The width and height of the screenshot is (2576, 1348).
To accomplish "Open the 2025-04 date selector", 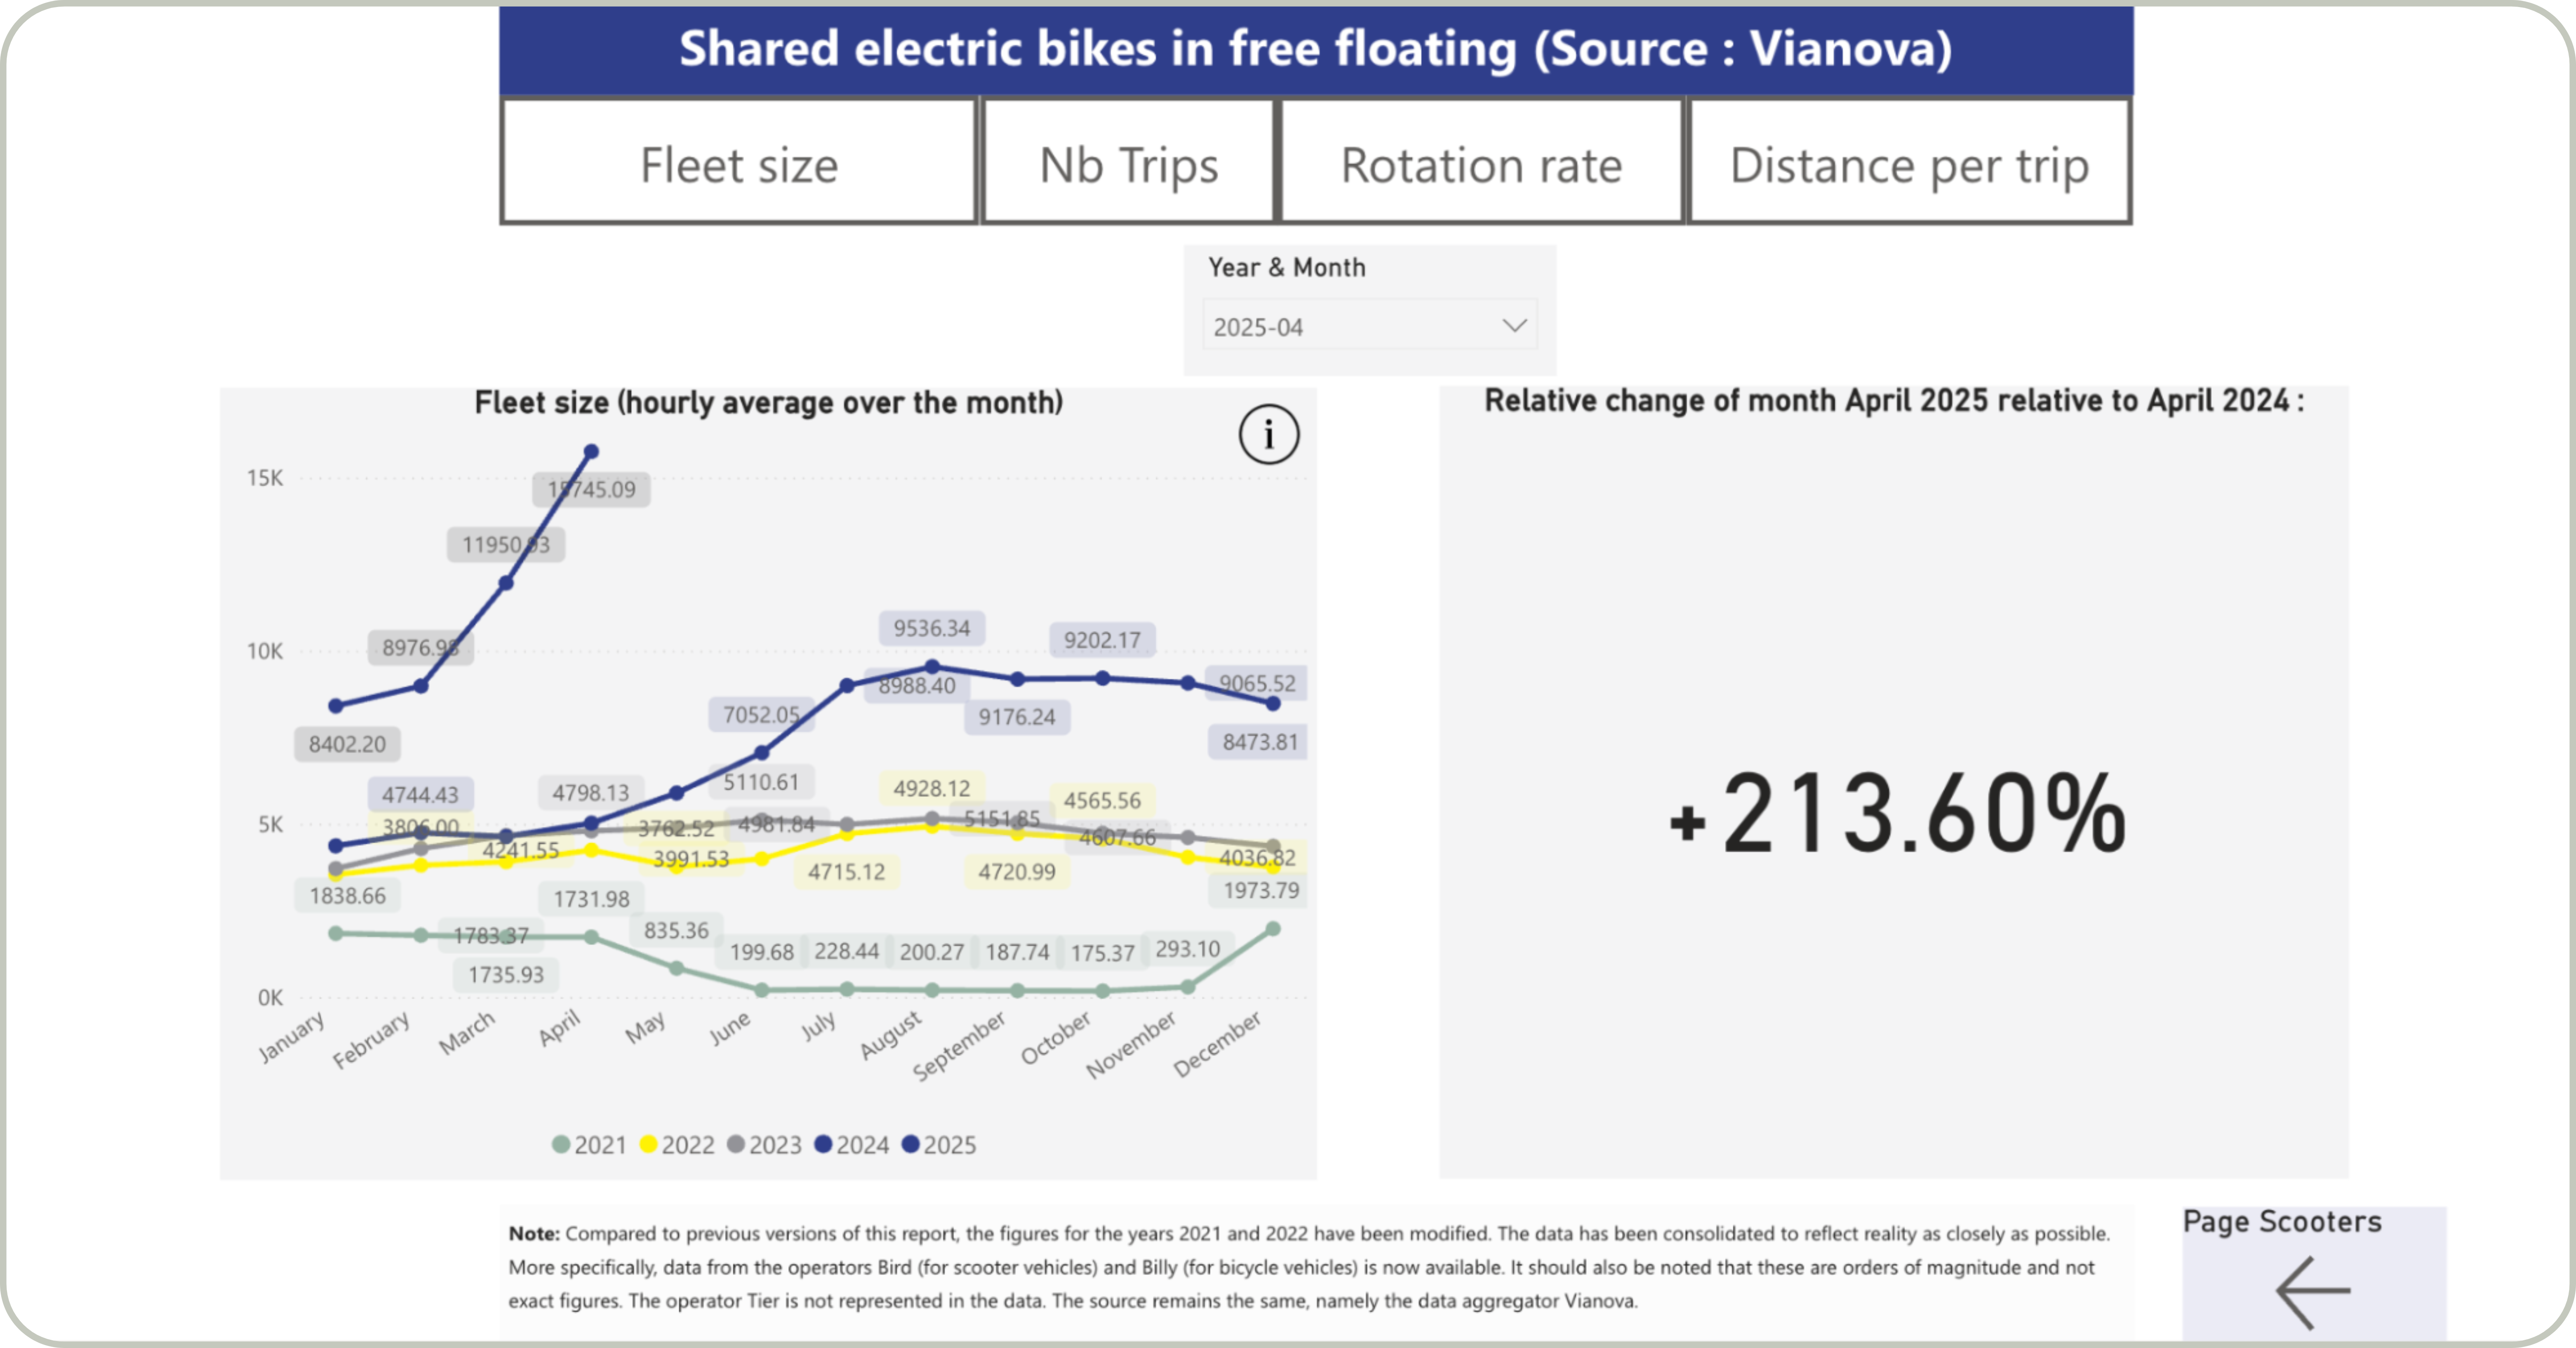I will 1369,326.
